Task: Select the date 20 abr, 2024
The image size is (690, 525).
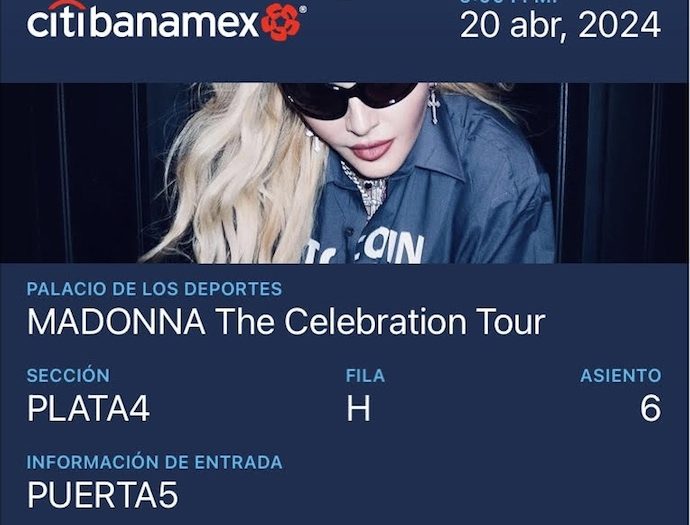Action: pos(560,26)
